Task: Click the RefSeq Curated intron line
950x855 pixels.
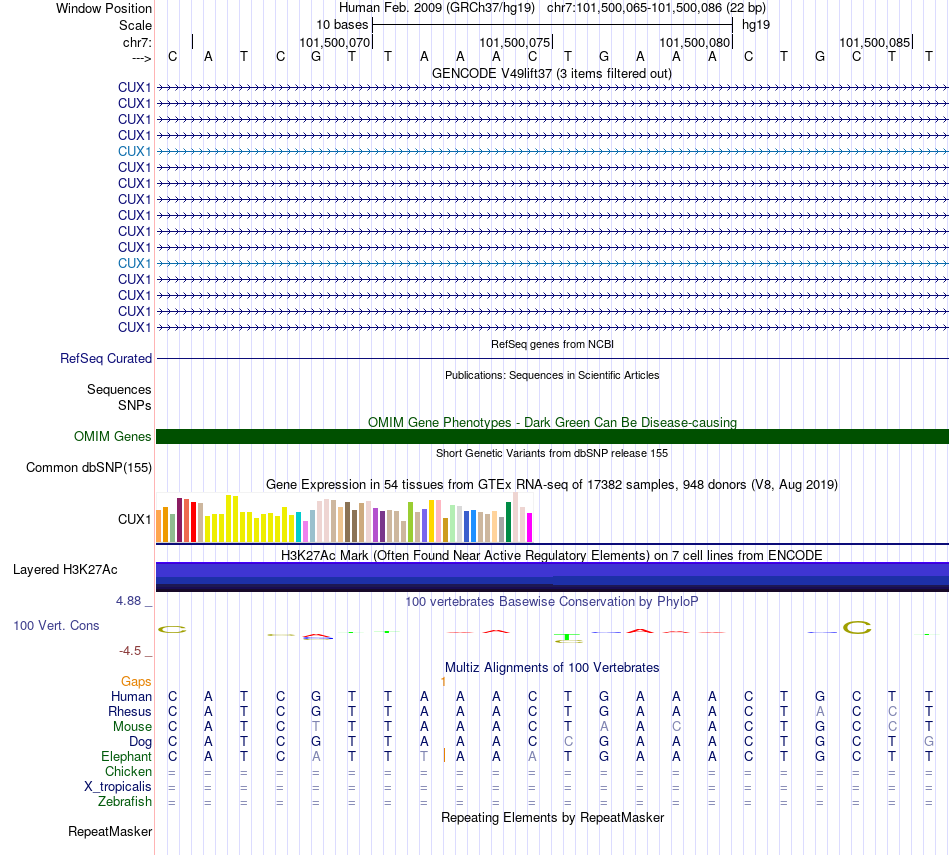Action: pyautogui.click(x=552, y=359)
